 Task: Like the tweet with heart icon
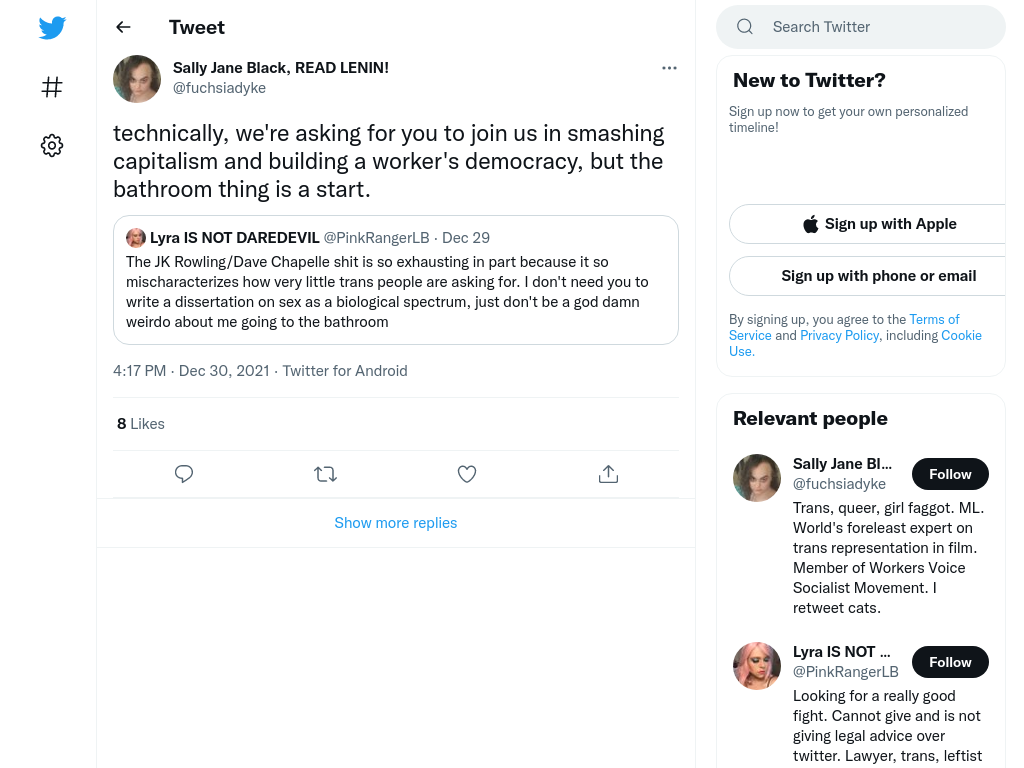click(x=467, y=474)
